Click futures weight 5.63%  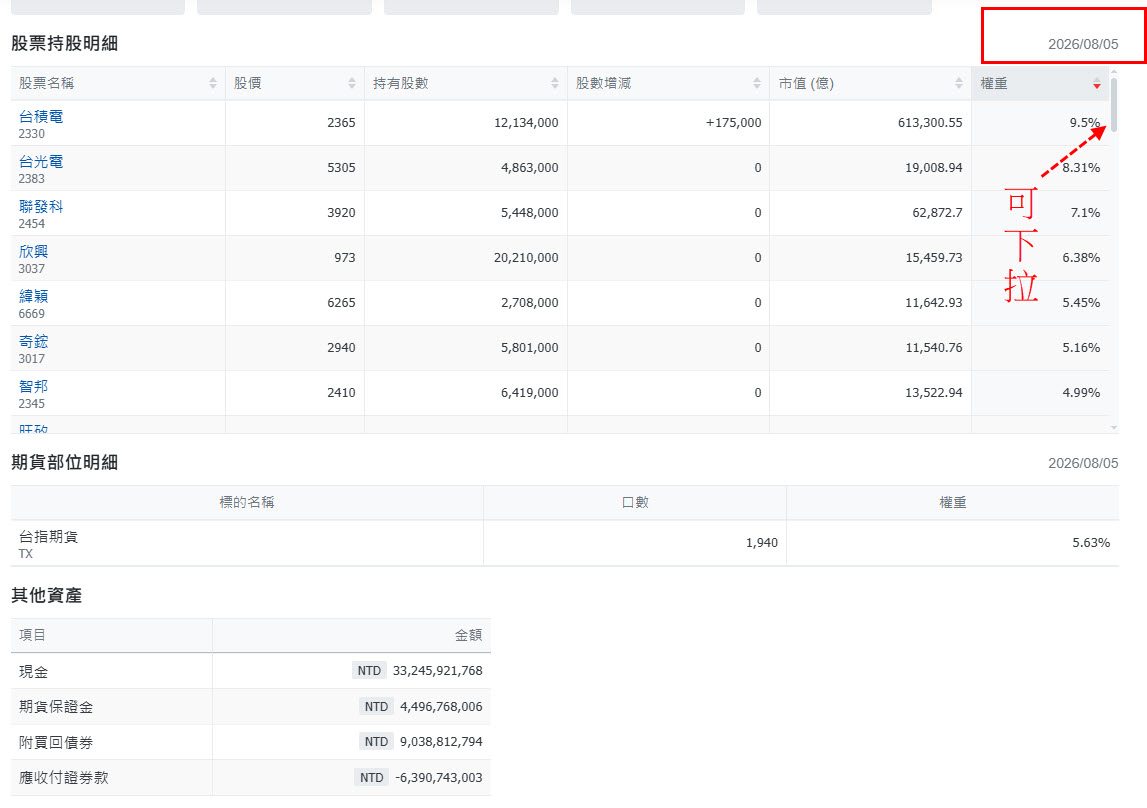[x=1091, y=543]
